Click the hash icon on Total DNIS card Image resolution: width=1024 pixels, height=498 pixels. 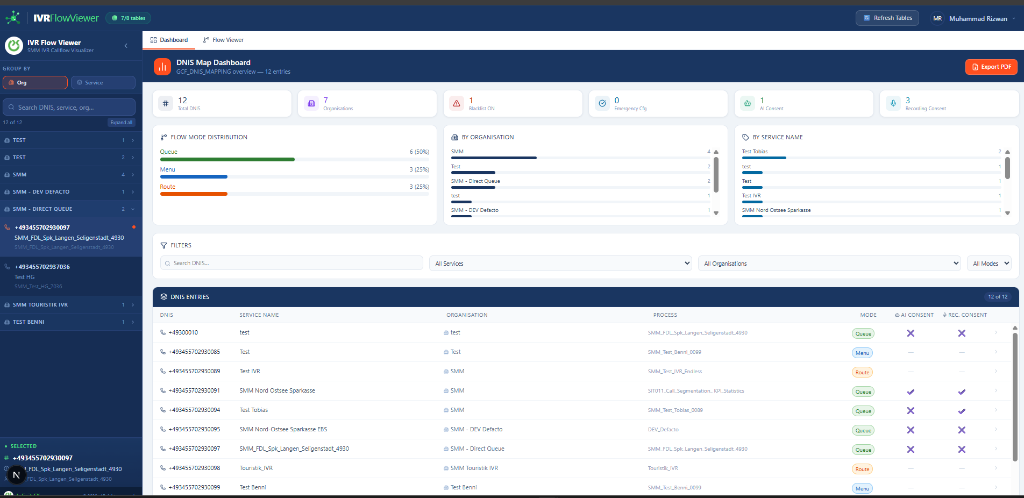point(167,103)
